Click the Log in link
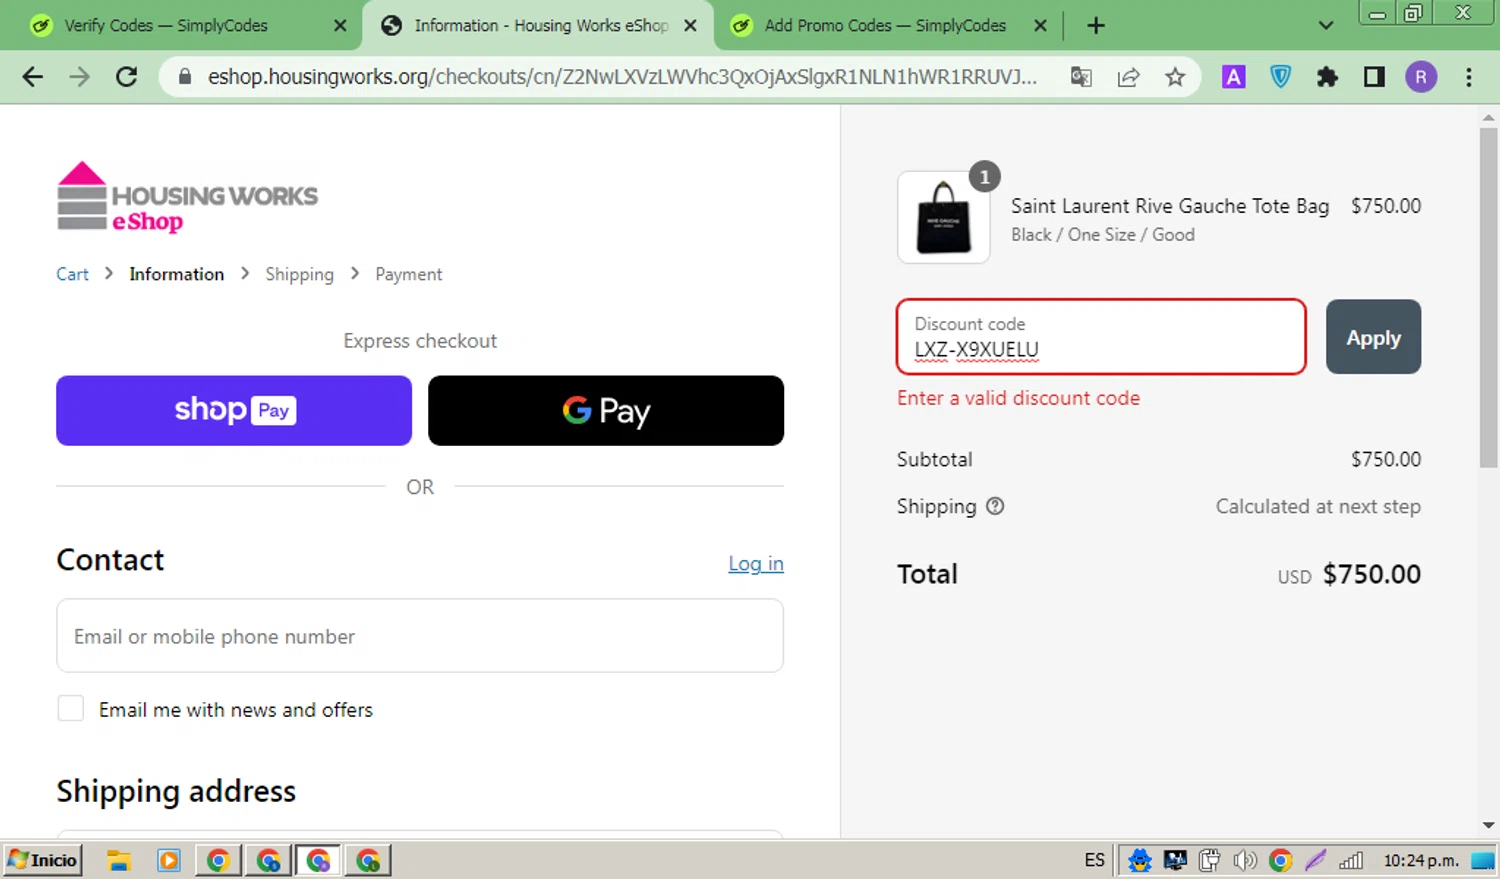The height and width of the screenshot is (879, 1500). [x=756, y=564]
